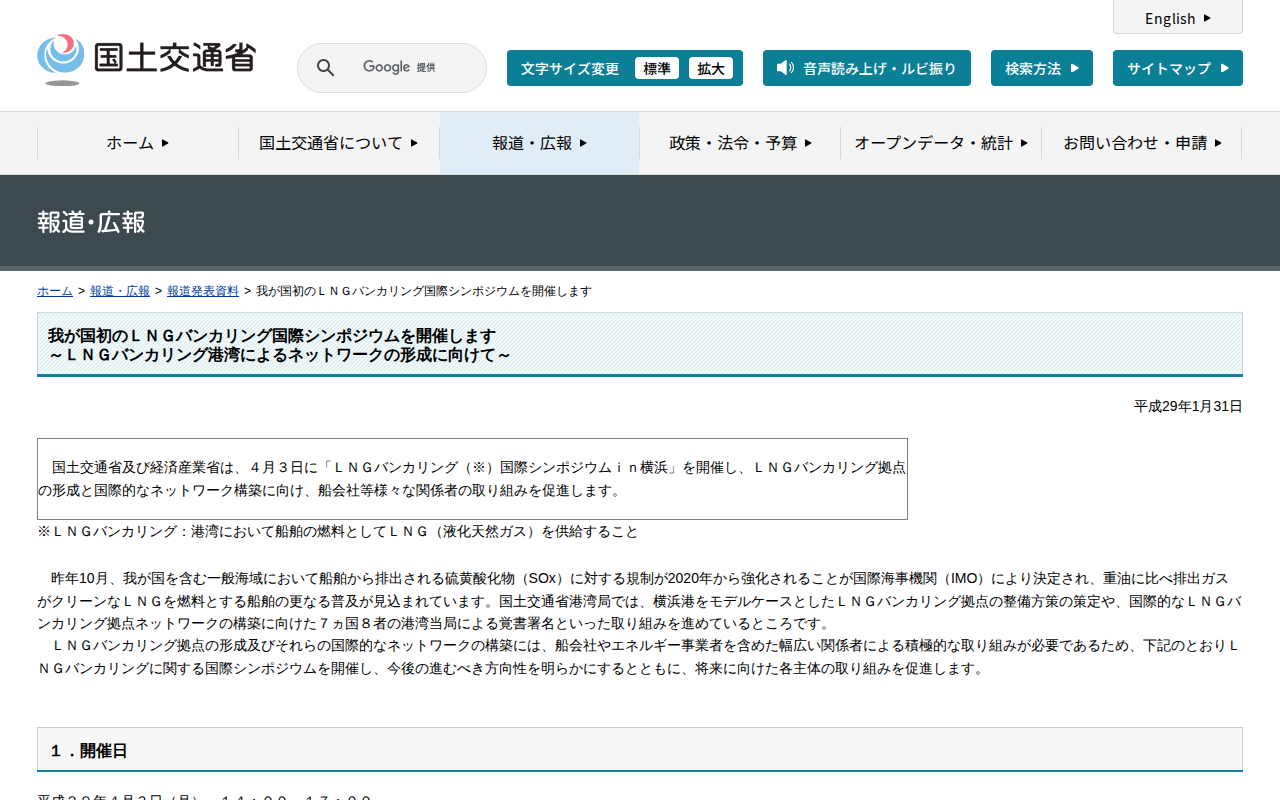
Task: Open the お問い合わせ・申請 menu item
Action: tap(1134, 143)
